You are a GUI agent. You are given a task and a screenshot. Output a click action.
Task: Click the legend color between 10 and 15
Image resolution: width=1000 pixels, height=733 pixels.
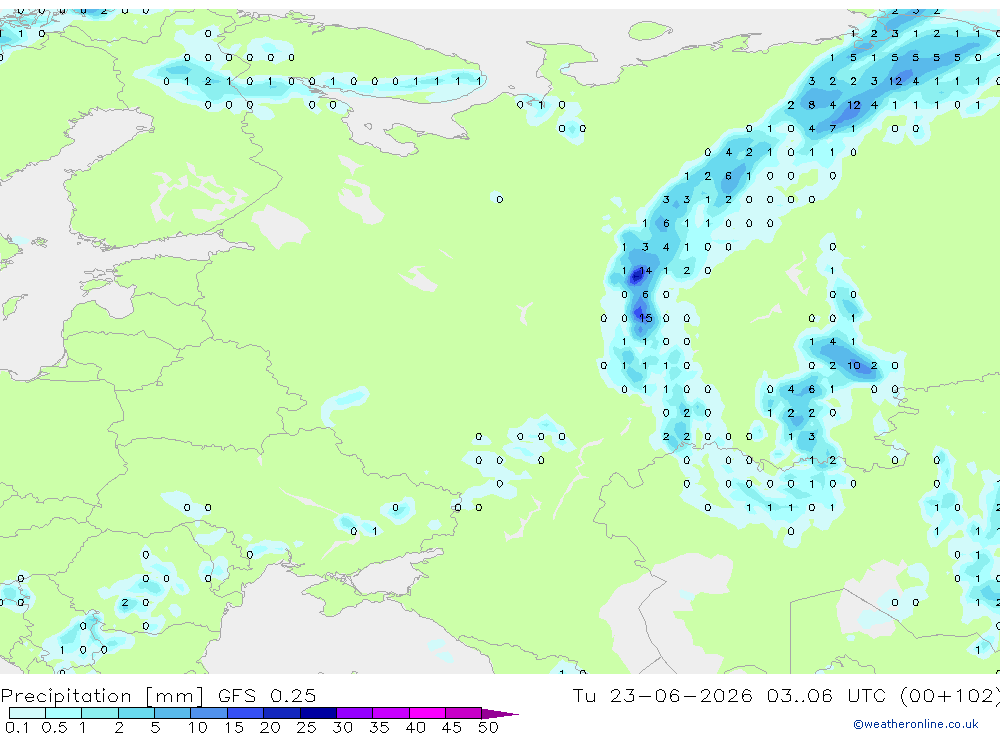pyautogui.click(x=209, y=713)
